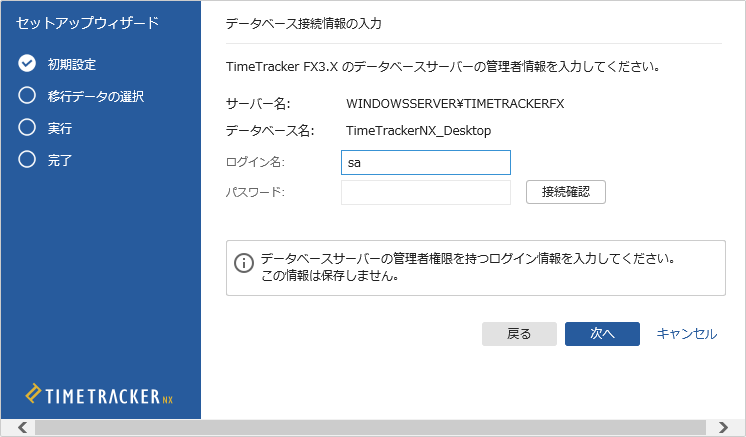The width and height of the screenshot is (746, 437).
Task: Click the 実行 step circle
Action: point(27,127)
